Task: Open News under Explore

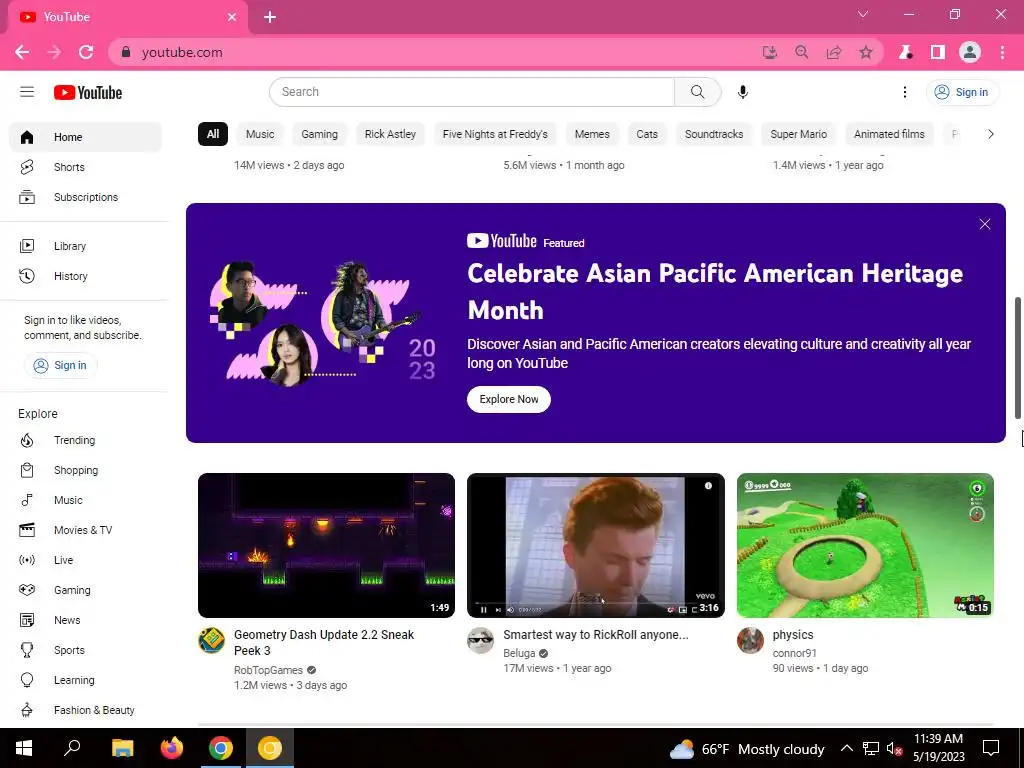Action: pos(85,620)
